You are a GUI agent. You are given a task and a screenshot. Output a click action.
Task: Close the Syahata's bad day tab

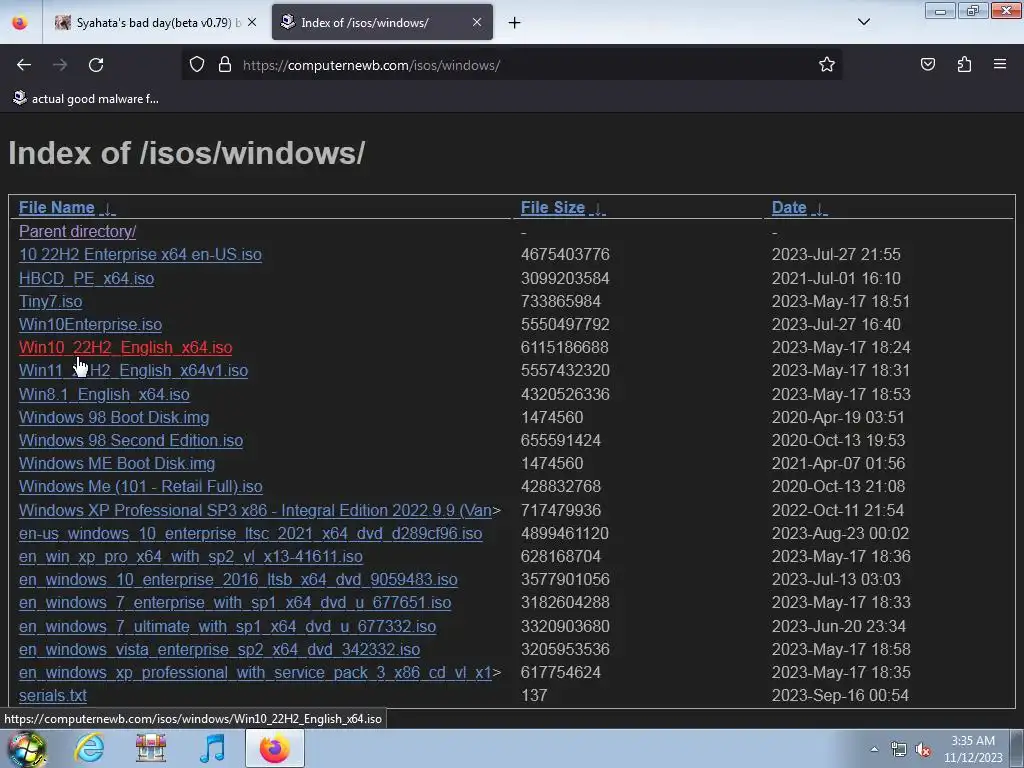point(252,22)
